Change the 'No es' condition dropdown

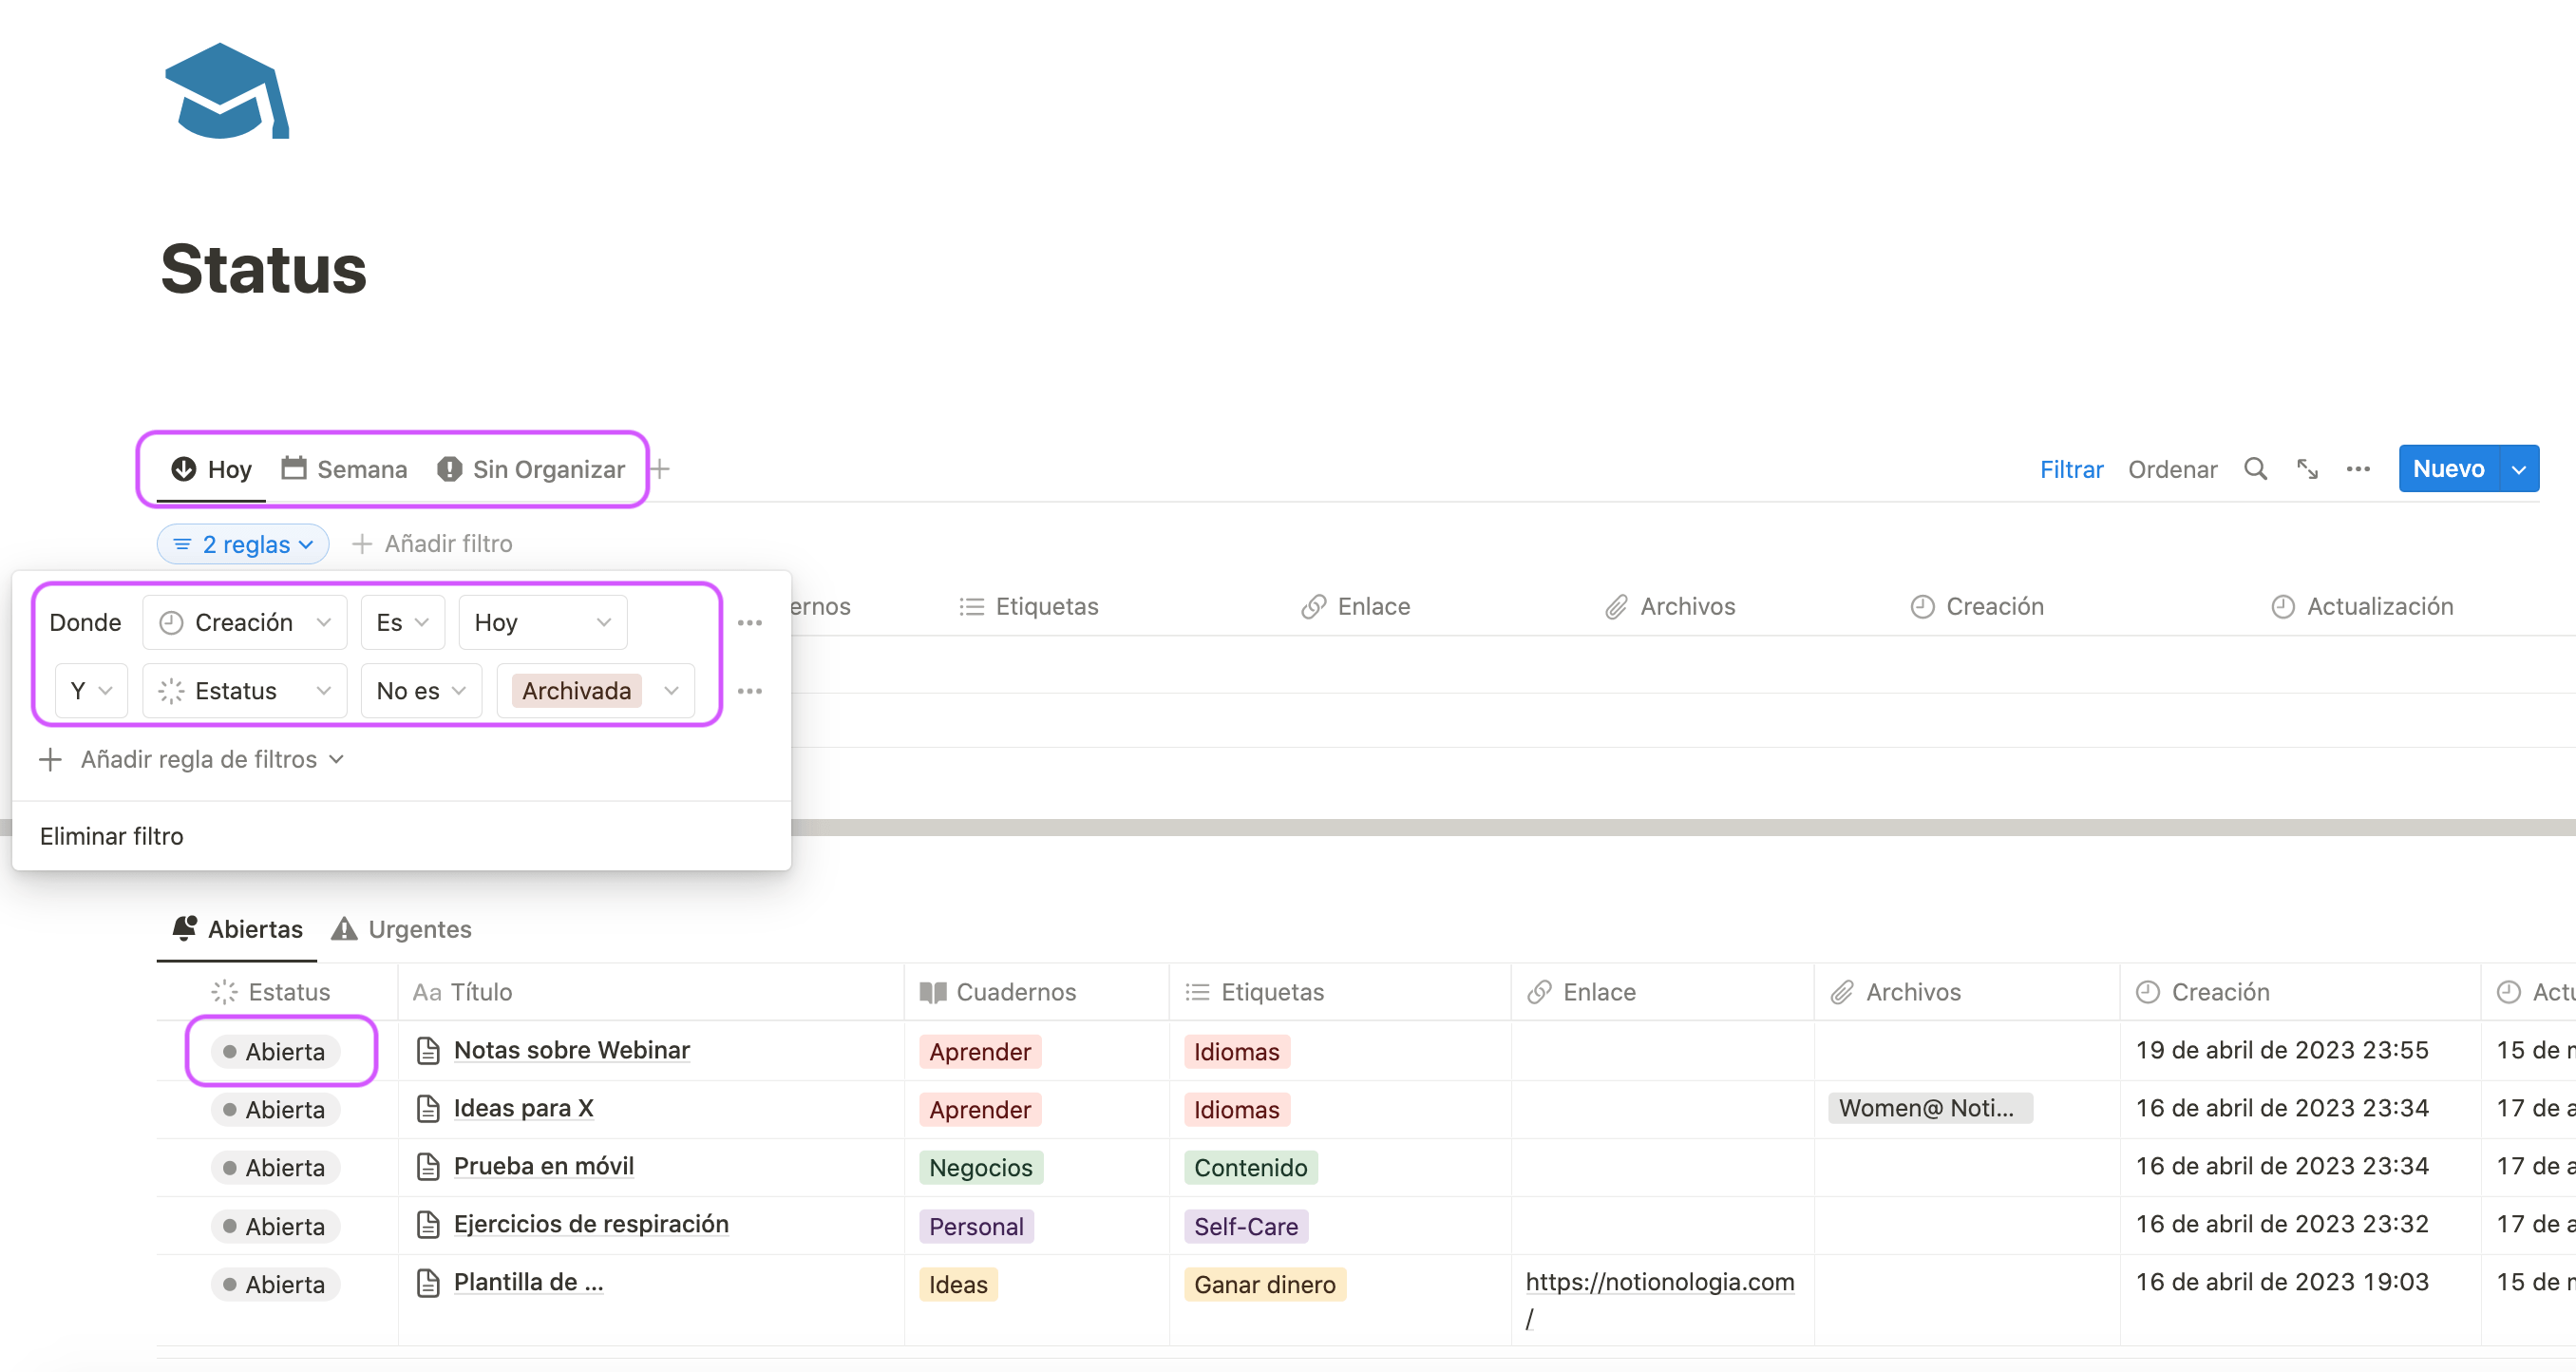(421, 691)
